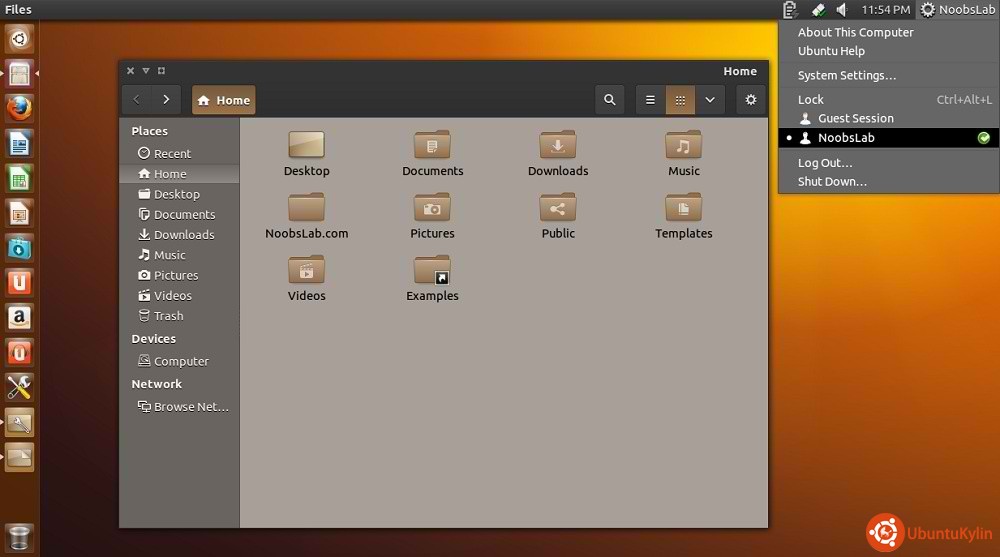Switch to list view
The image size is (1000, 557).
coord(650,100)
